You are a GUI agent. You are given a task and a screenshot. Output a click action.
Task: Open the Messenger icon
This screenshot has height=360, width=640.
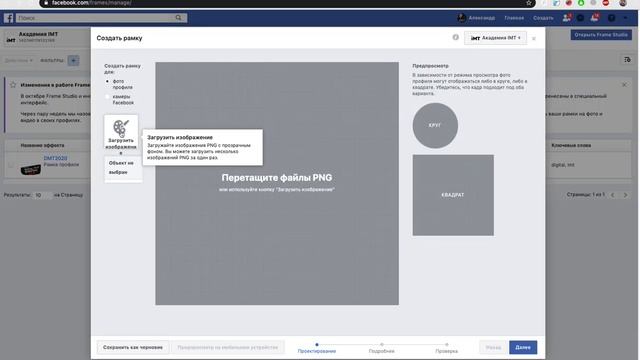[x=580, y=18]
